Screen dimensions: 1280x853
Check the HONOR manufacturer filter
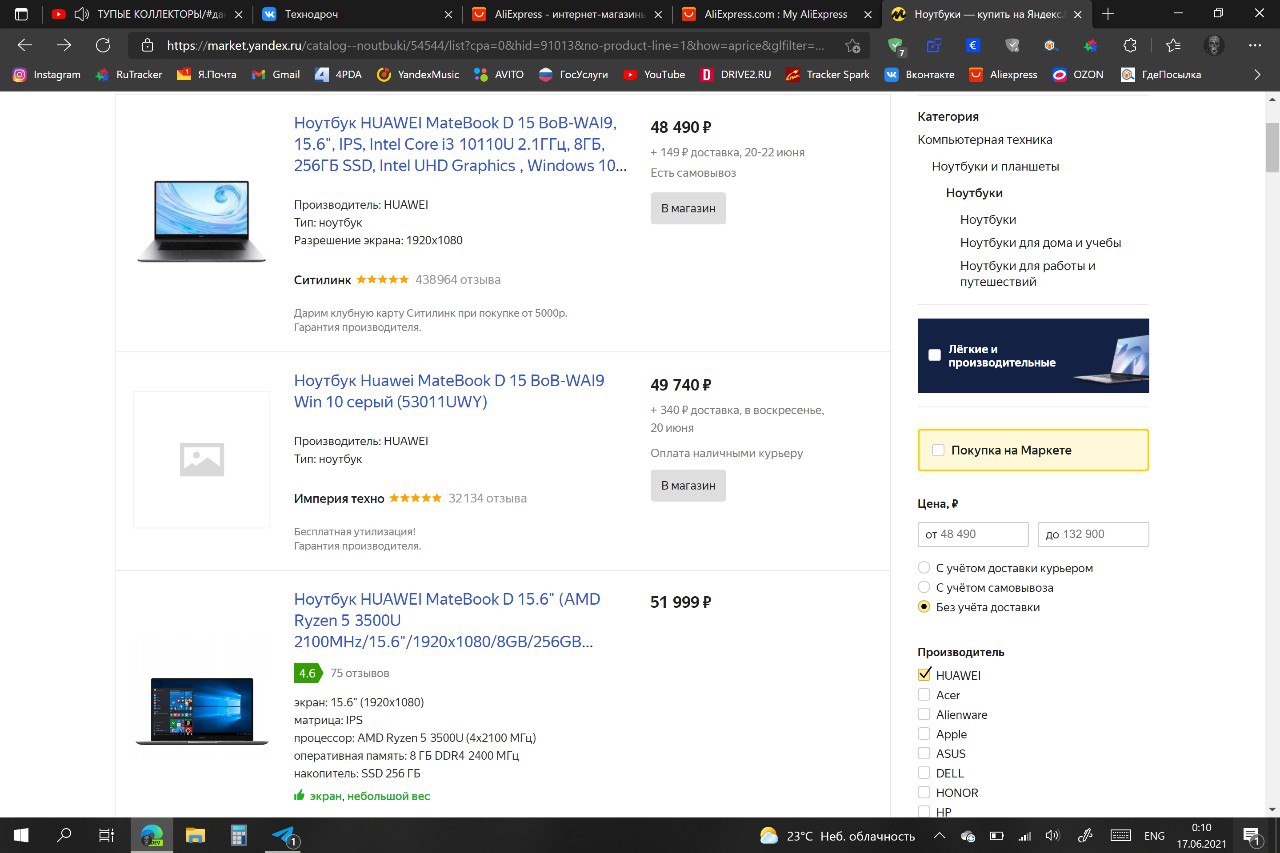[924, 792]
